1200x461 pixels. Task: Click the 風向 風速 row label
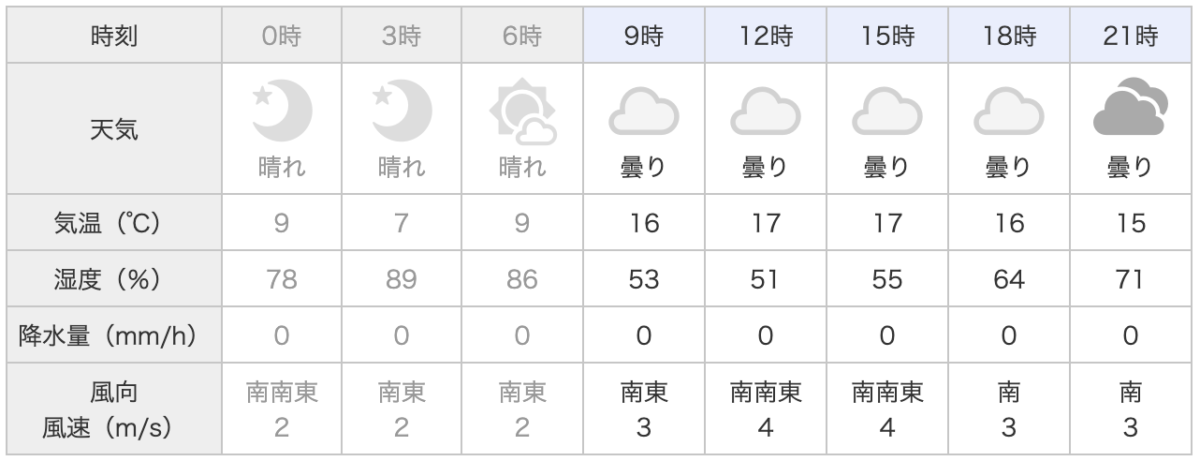(113, 410)
